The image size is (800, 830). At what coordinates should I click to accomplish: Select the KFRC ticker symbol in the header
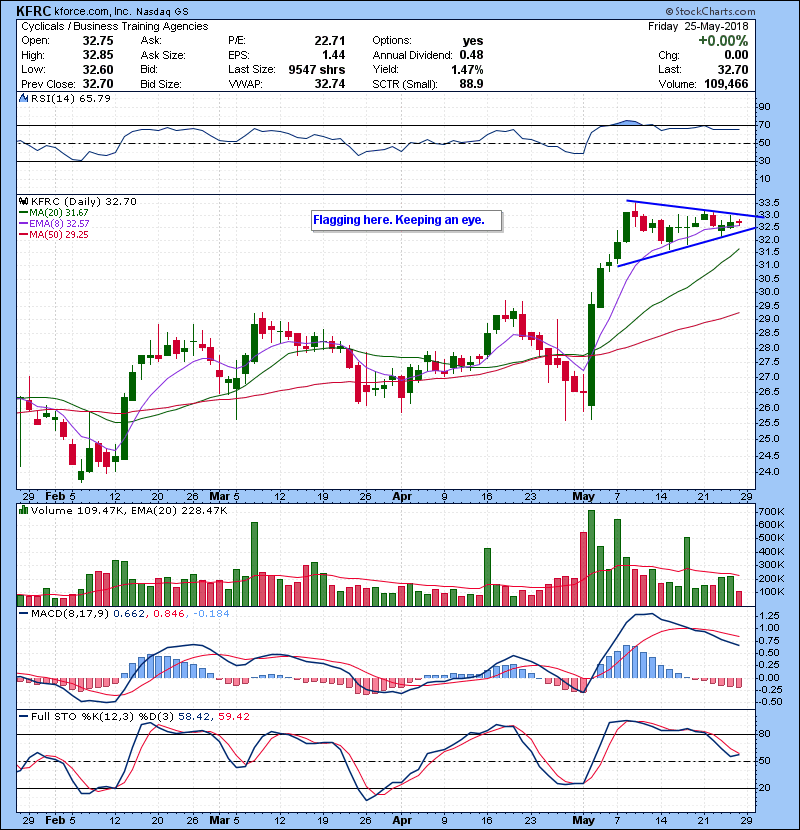click(34, 11)
